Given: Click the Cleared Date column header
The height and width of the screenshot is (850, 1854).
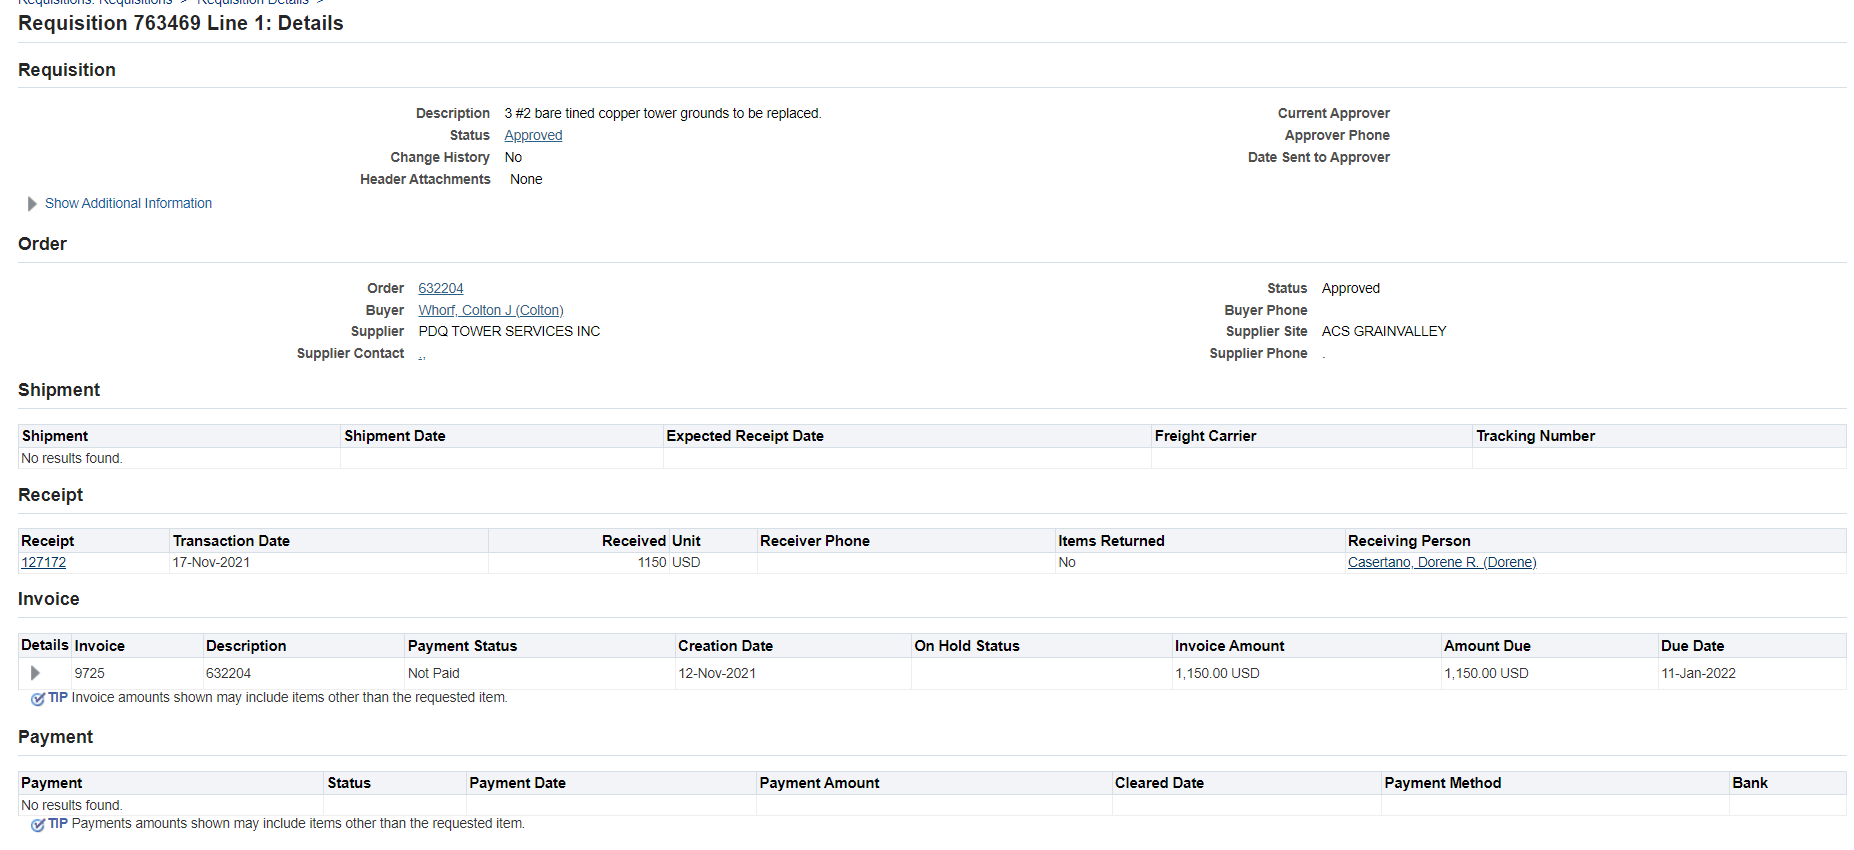Looking at the screenshot, I should coord(1159,783).
